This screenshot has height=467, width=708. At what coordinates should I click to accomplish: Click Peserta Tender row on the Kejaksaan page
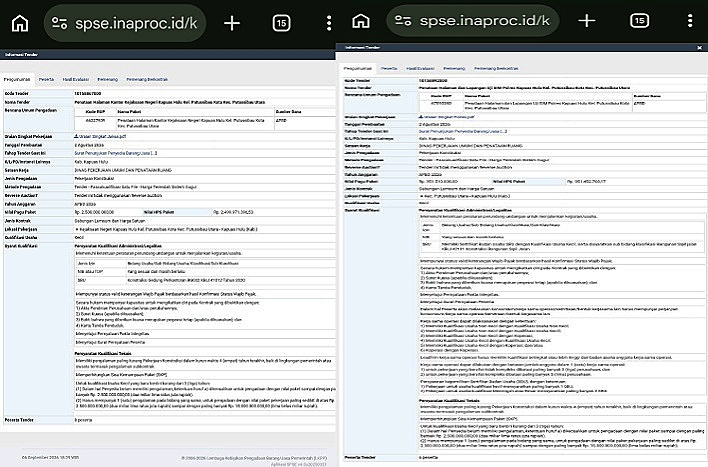169,420
